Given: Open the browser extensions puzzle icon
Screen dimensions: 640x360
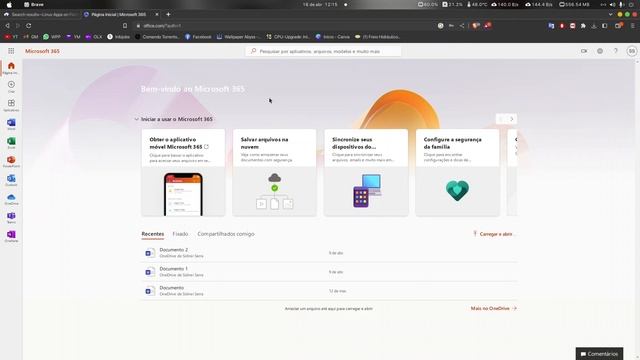Looking at the screenshot, I should click(583, 25).
